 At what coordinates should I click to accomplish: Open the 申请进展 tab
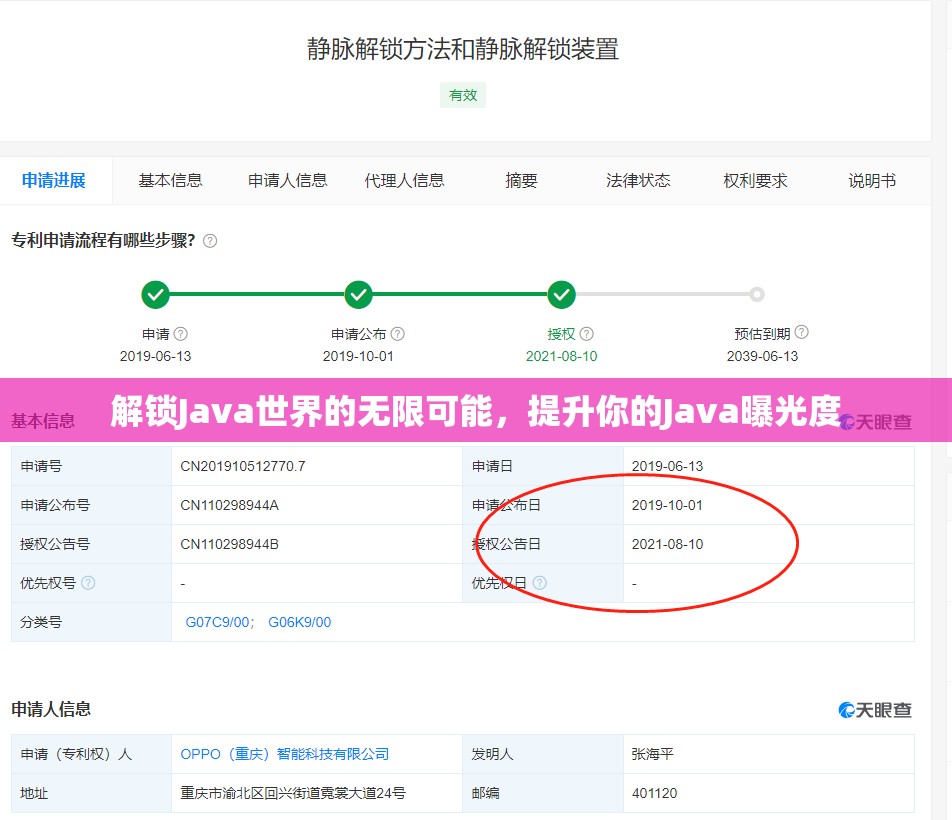coord(54,180)
